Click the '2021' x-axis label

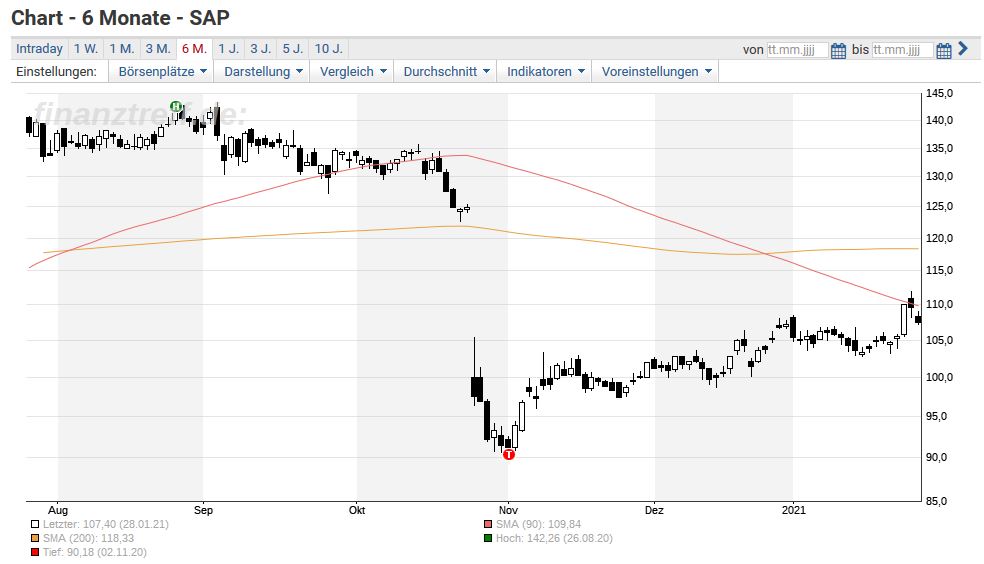(x=793, y=510)
